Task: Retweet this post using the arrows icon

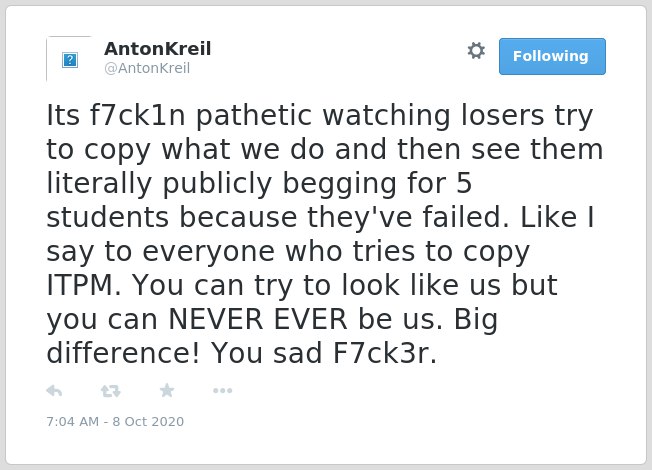Action: tap(111, 391)
